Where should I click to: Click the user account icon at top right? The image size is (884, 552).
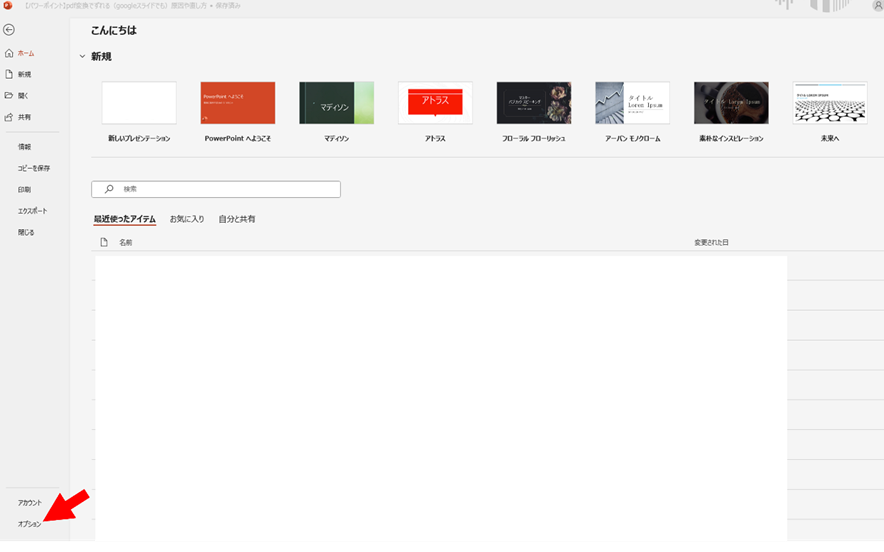877,6
